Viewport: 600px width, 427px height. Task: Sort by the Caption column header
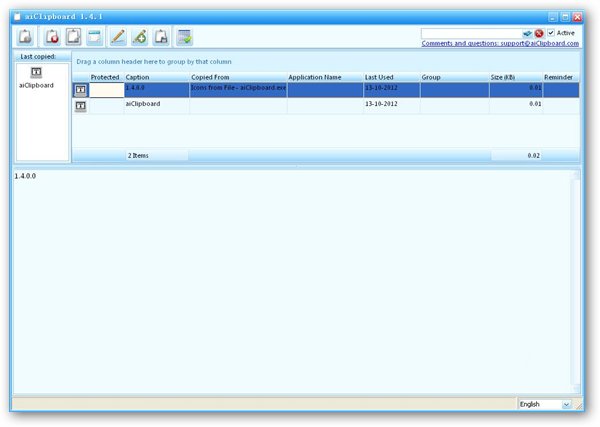(x=156, y=77)
